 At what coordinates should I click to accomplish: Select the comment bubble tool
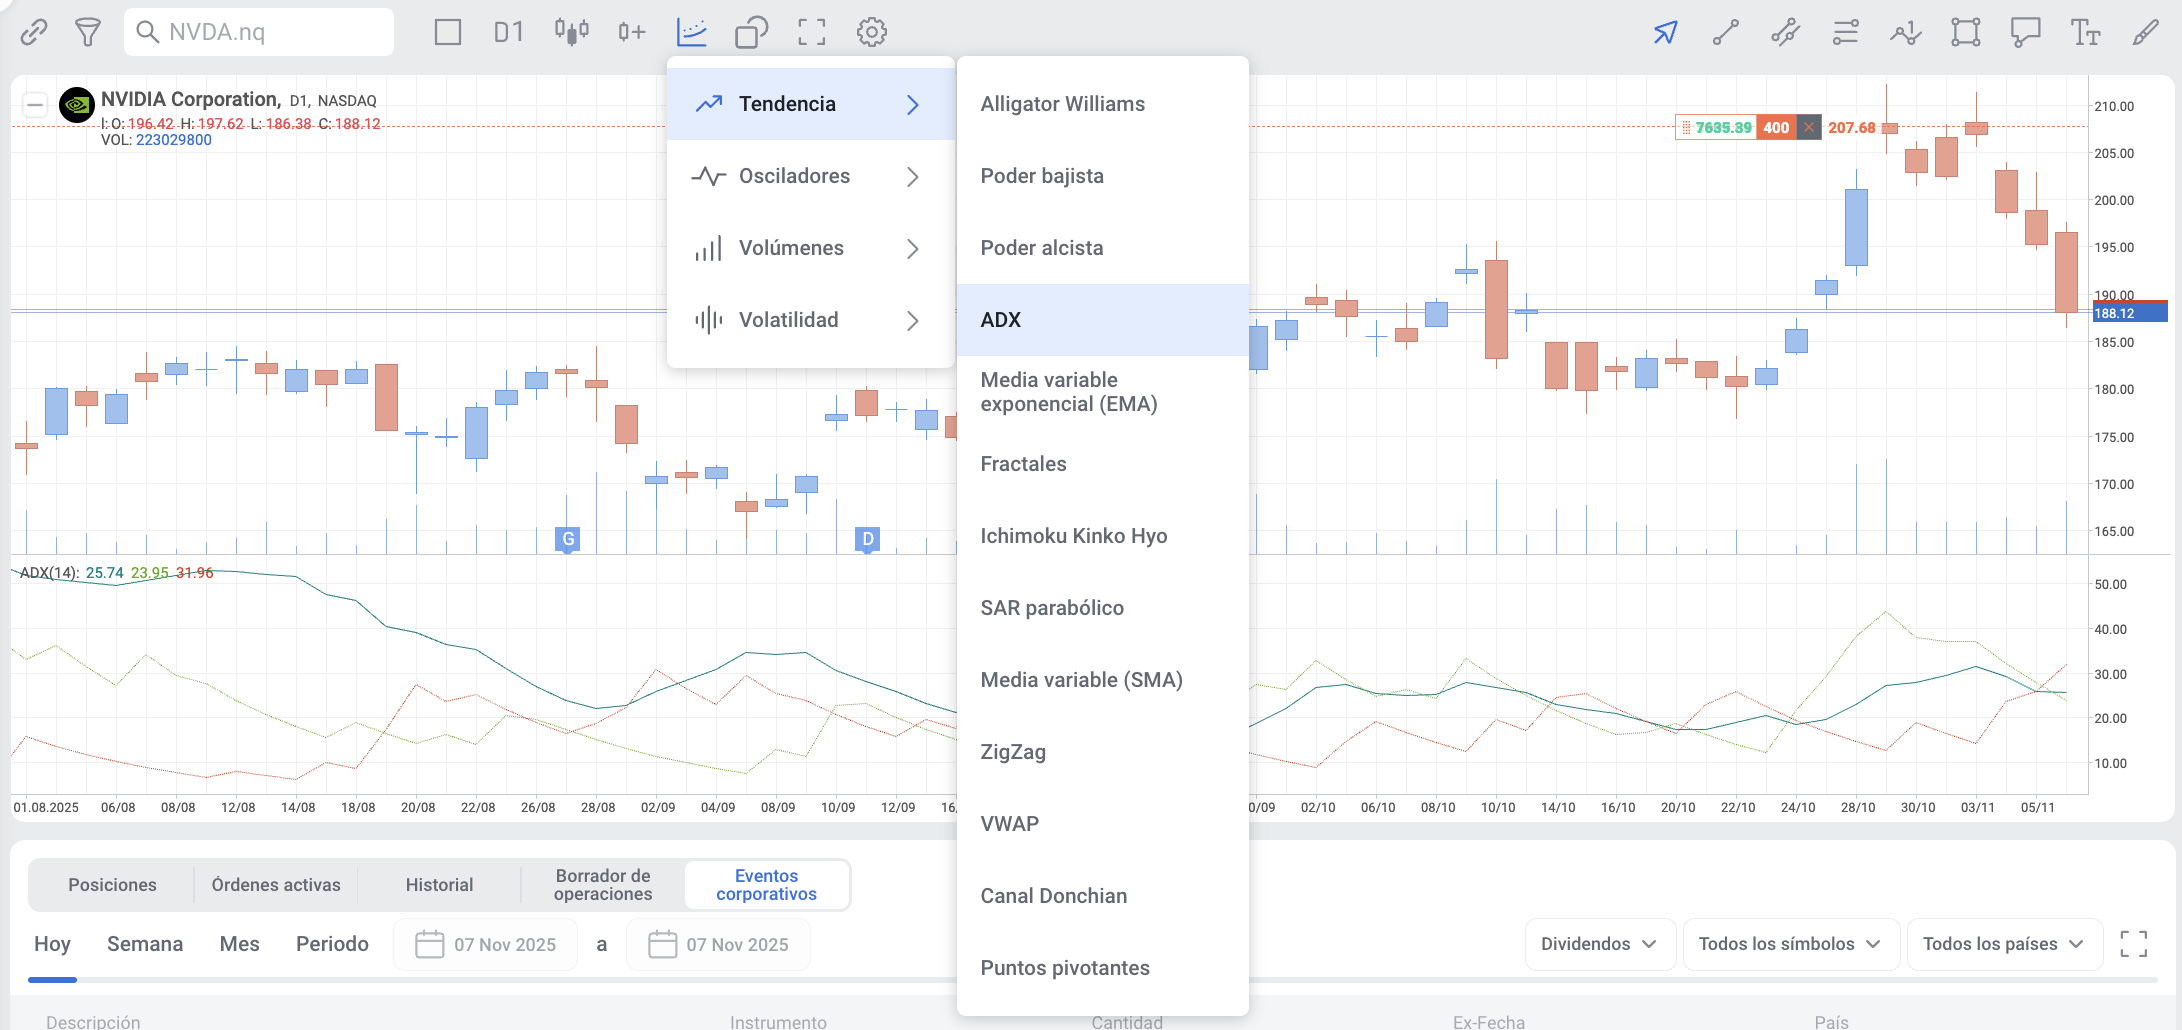click(x=2026, y=32)
